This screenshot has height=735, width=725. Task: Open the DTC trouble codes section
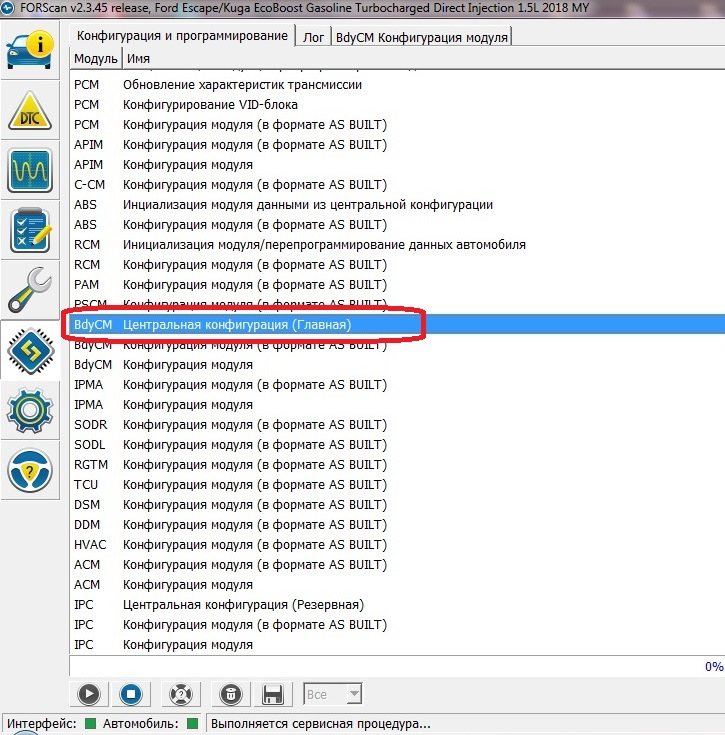[x=30, y=111]
